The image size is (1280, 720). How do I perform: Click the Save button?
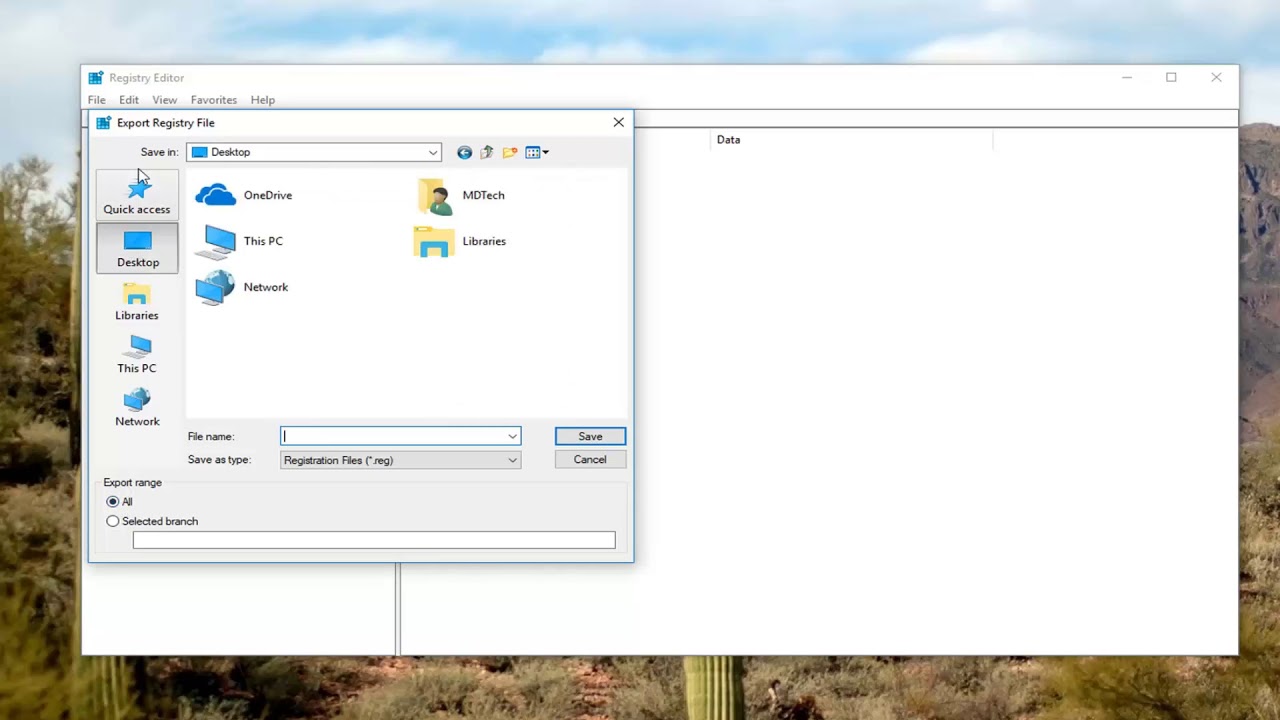tap(589, 436)
